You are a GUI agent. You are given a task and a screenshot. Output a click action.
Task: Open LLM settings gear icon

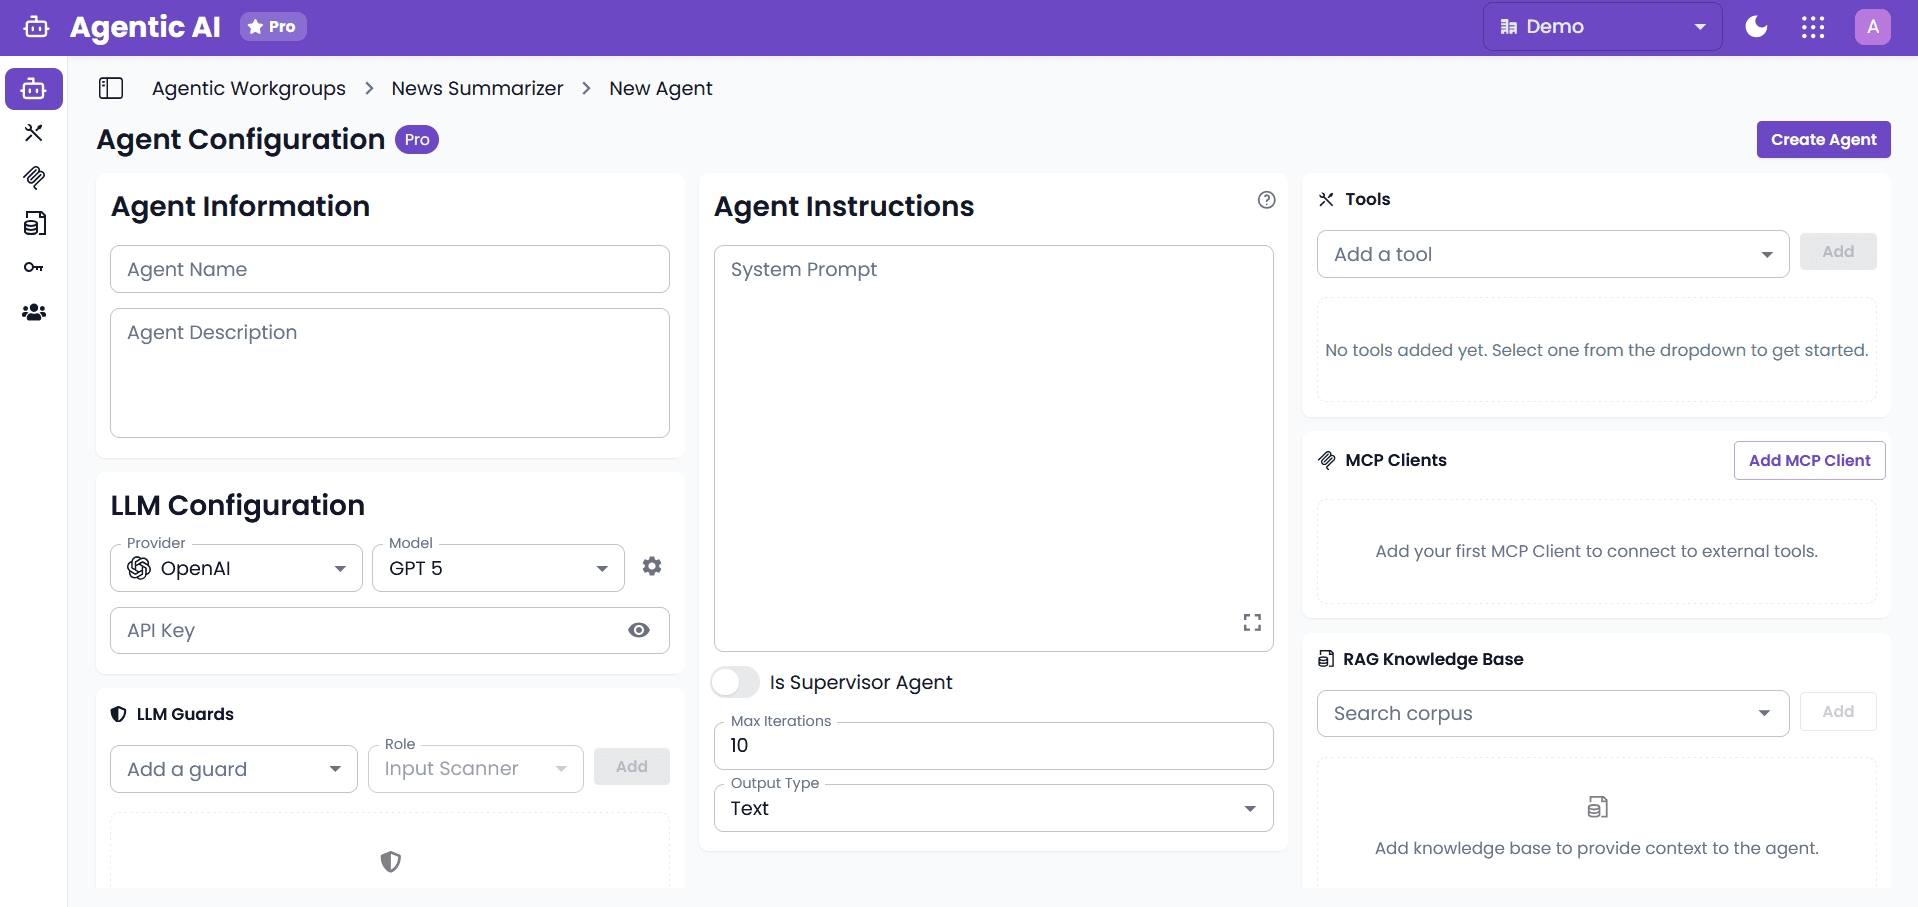pyautogui.click(x=652, y=566)
